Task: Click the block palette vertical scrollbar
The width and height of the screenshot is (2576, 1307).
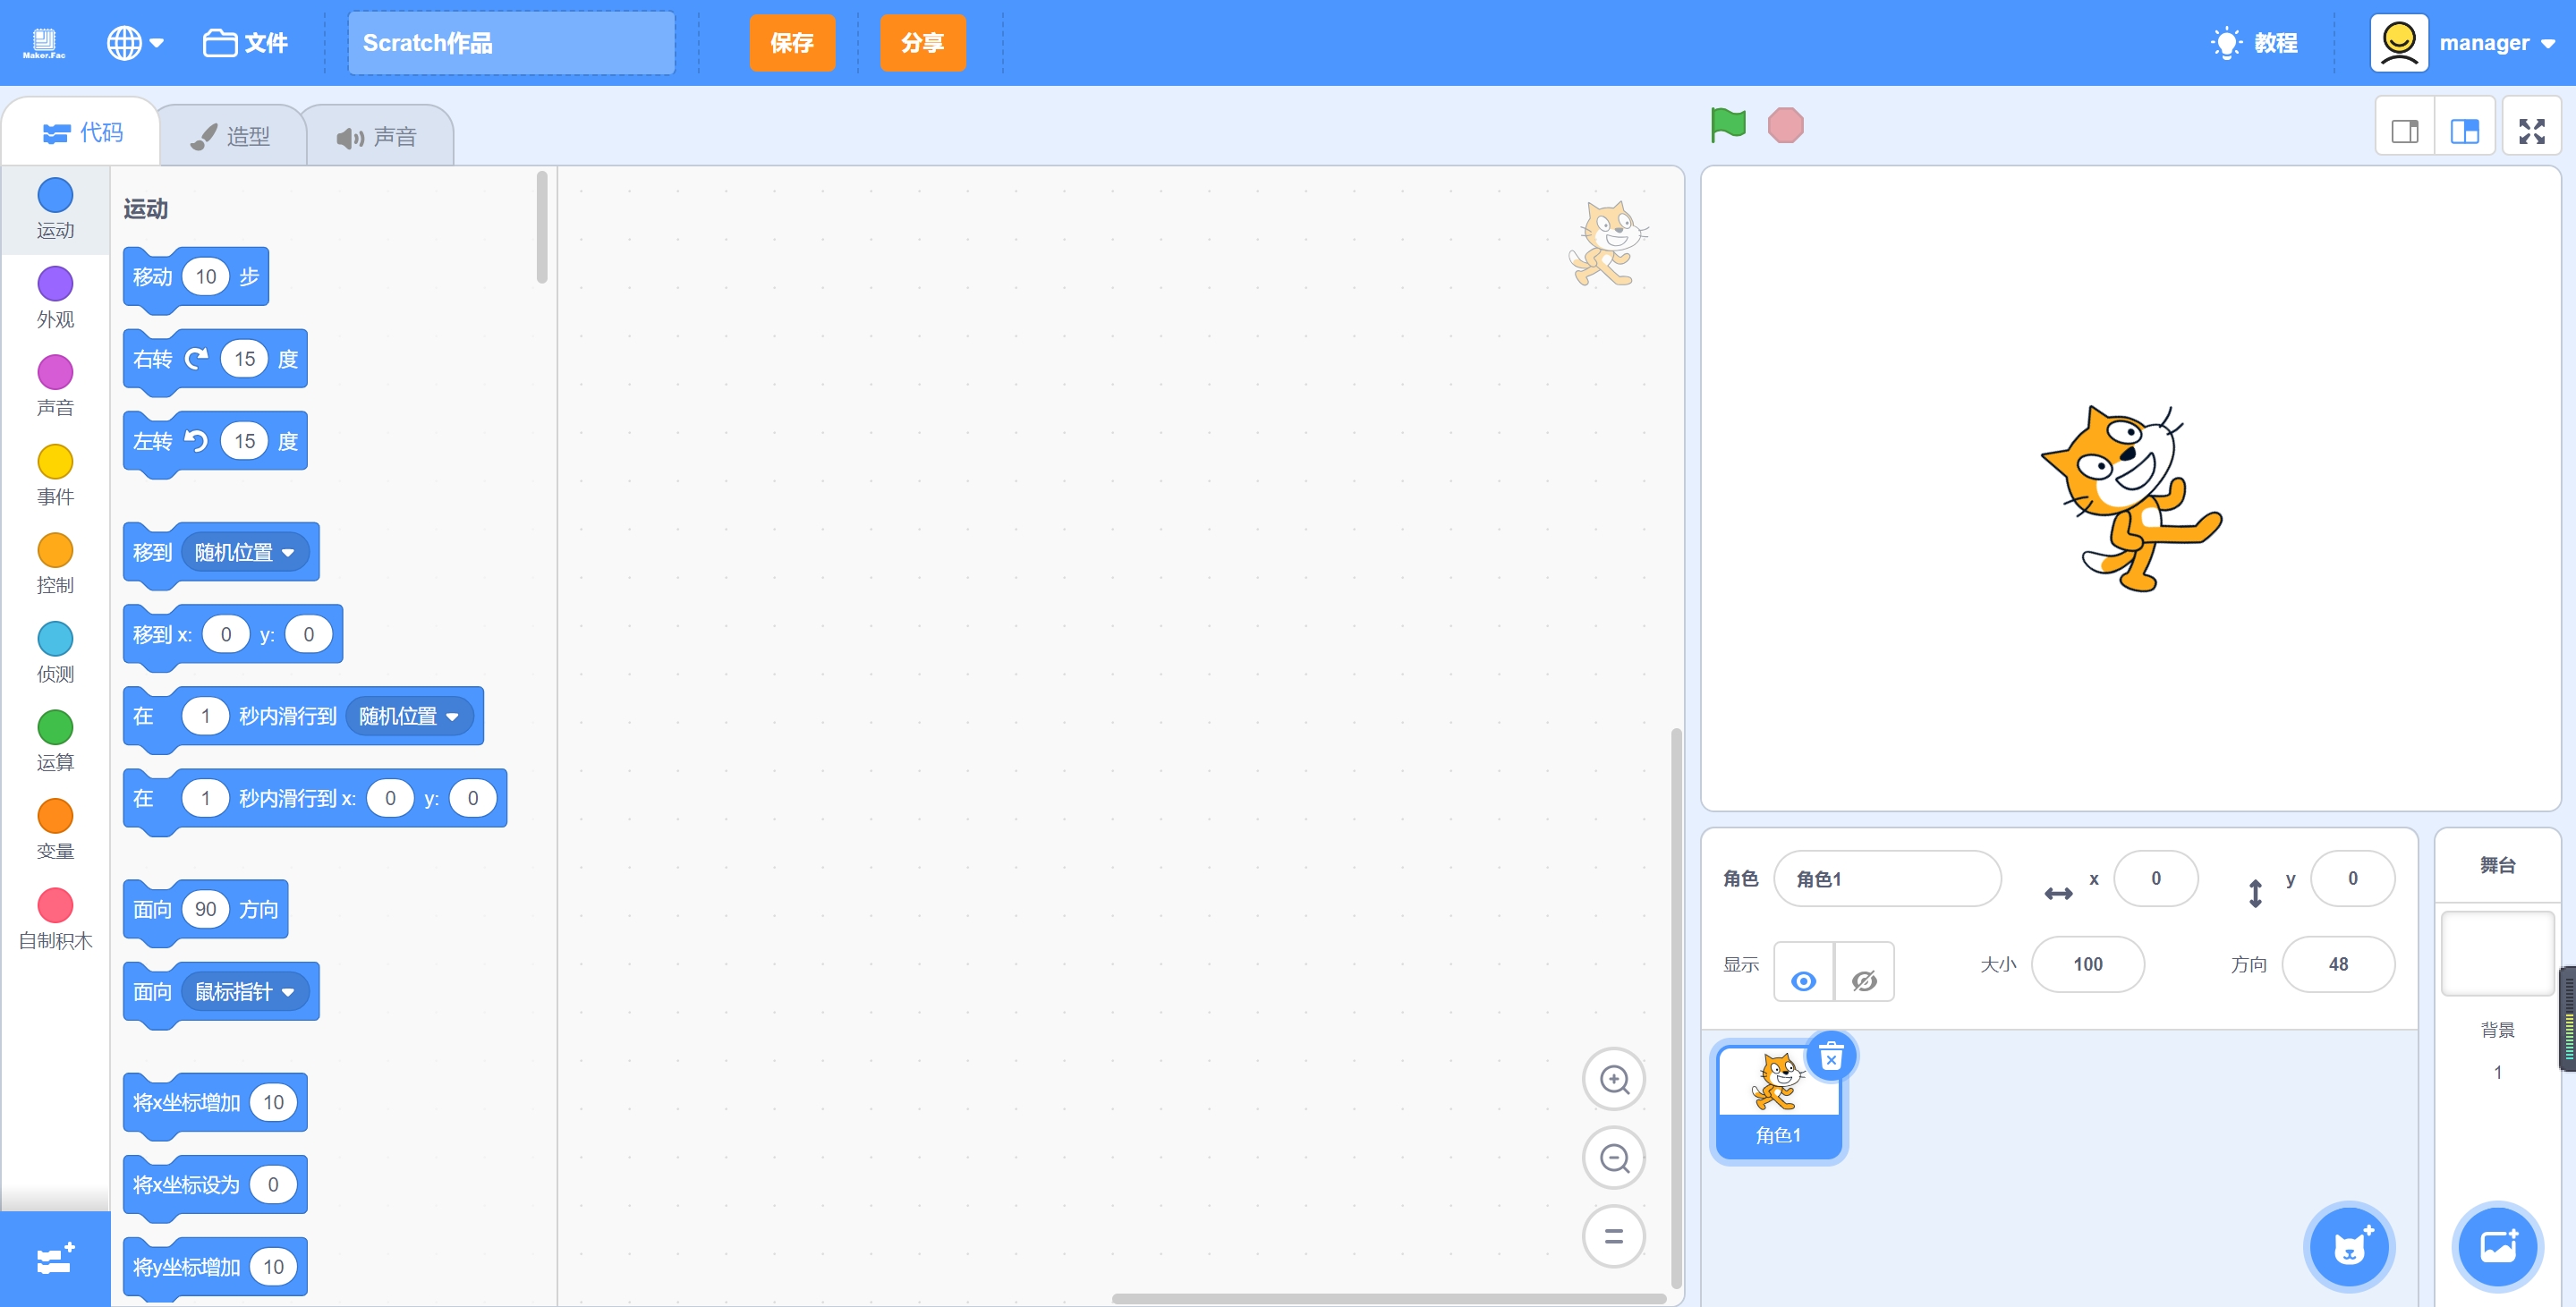Action: (542, 227)
